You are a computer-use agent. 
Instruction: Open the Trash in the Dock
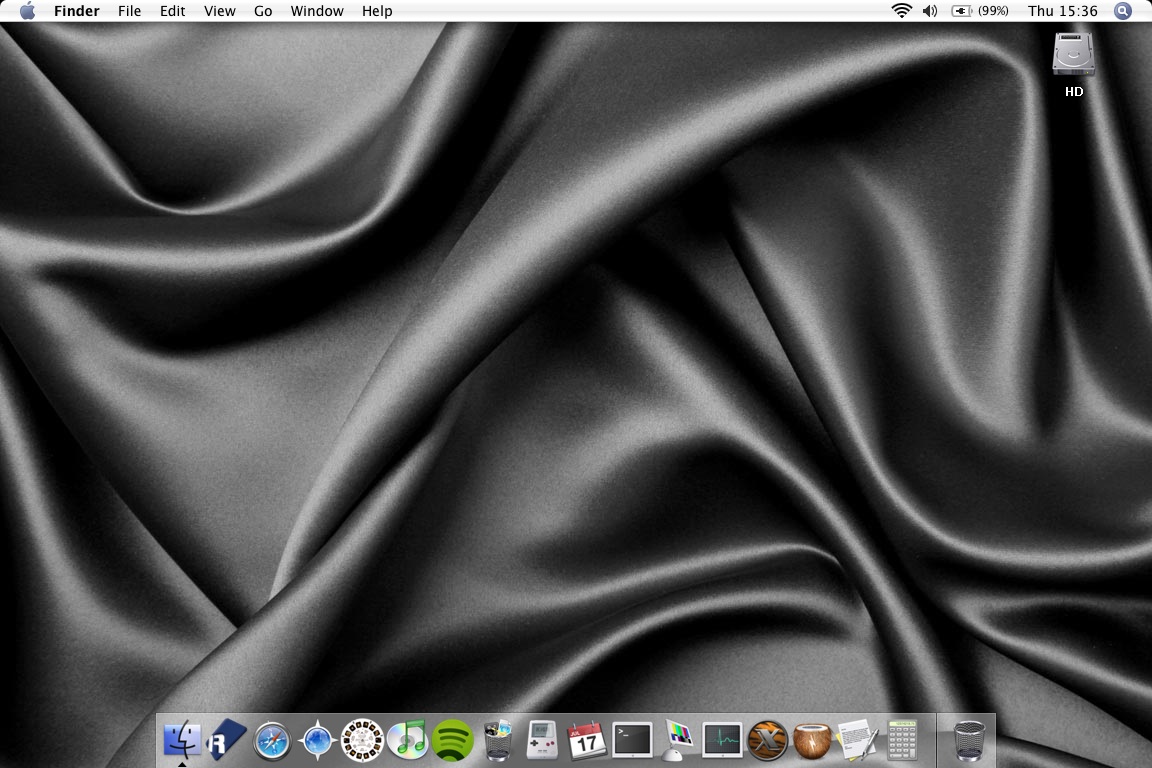click(969, 740)
